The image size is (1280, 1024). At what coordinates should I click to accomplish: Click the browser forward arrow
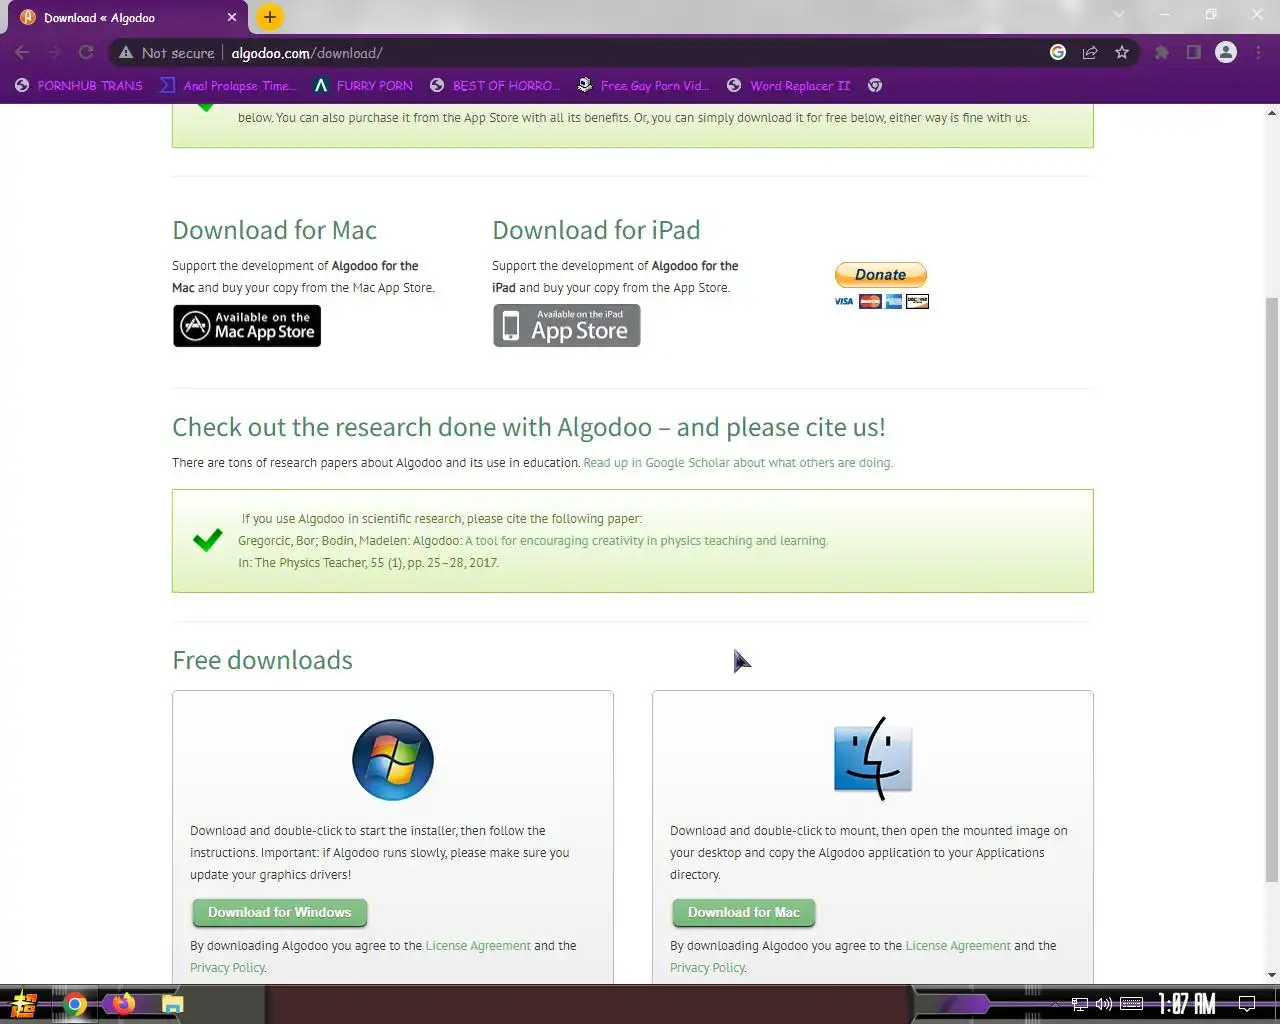[54, 53]
